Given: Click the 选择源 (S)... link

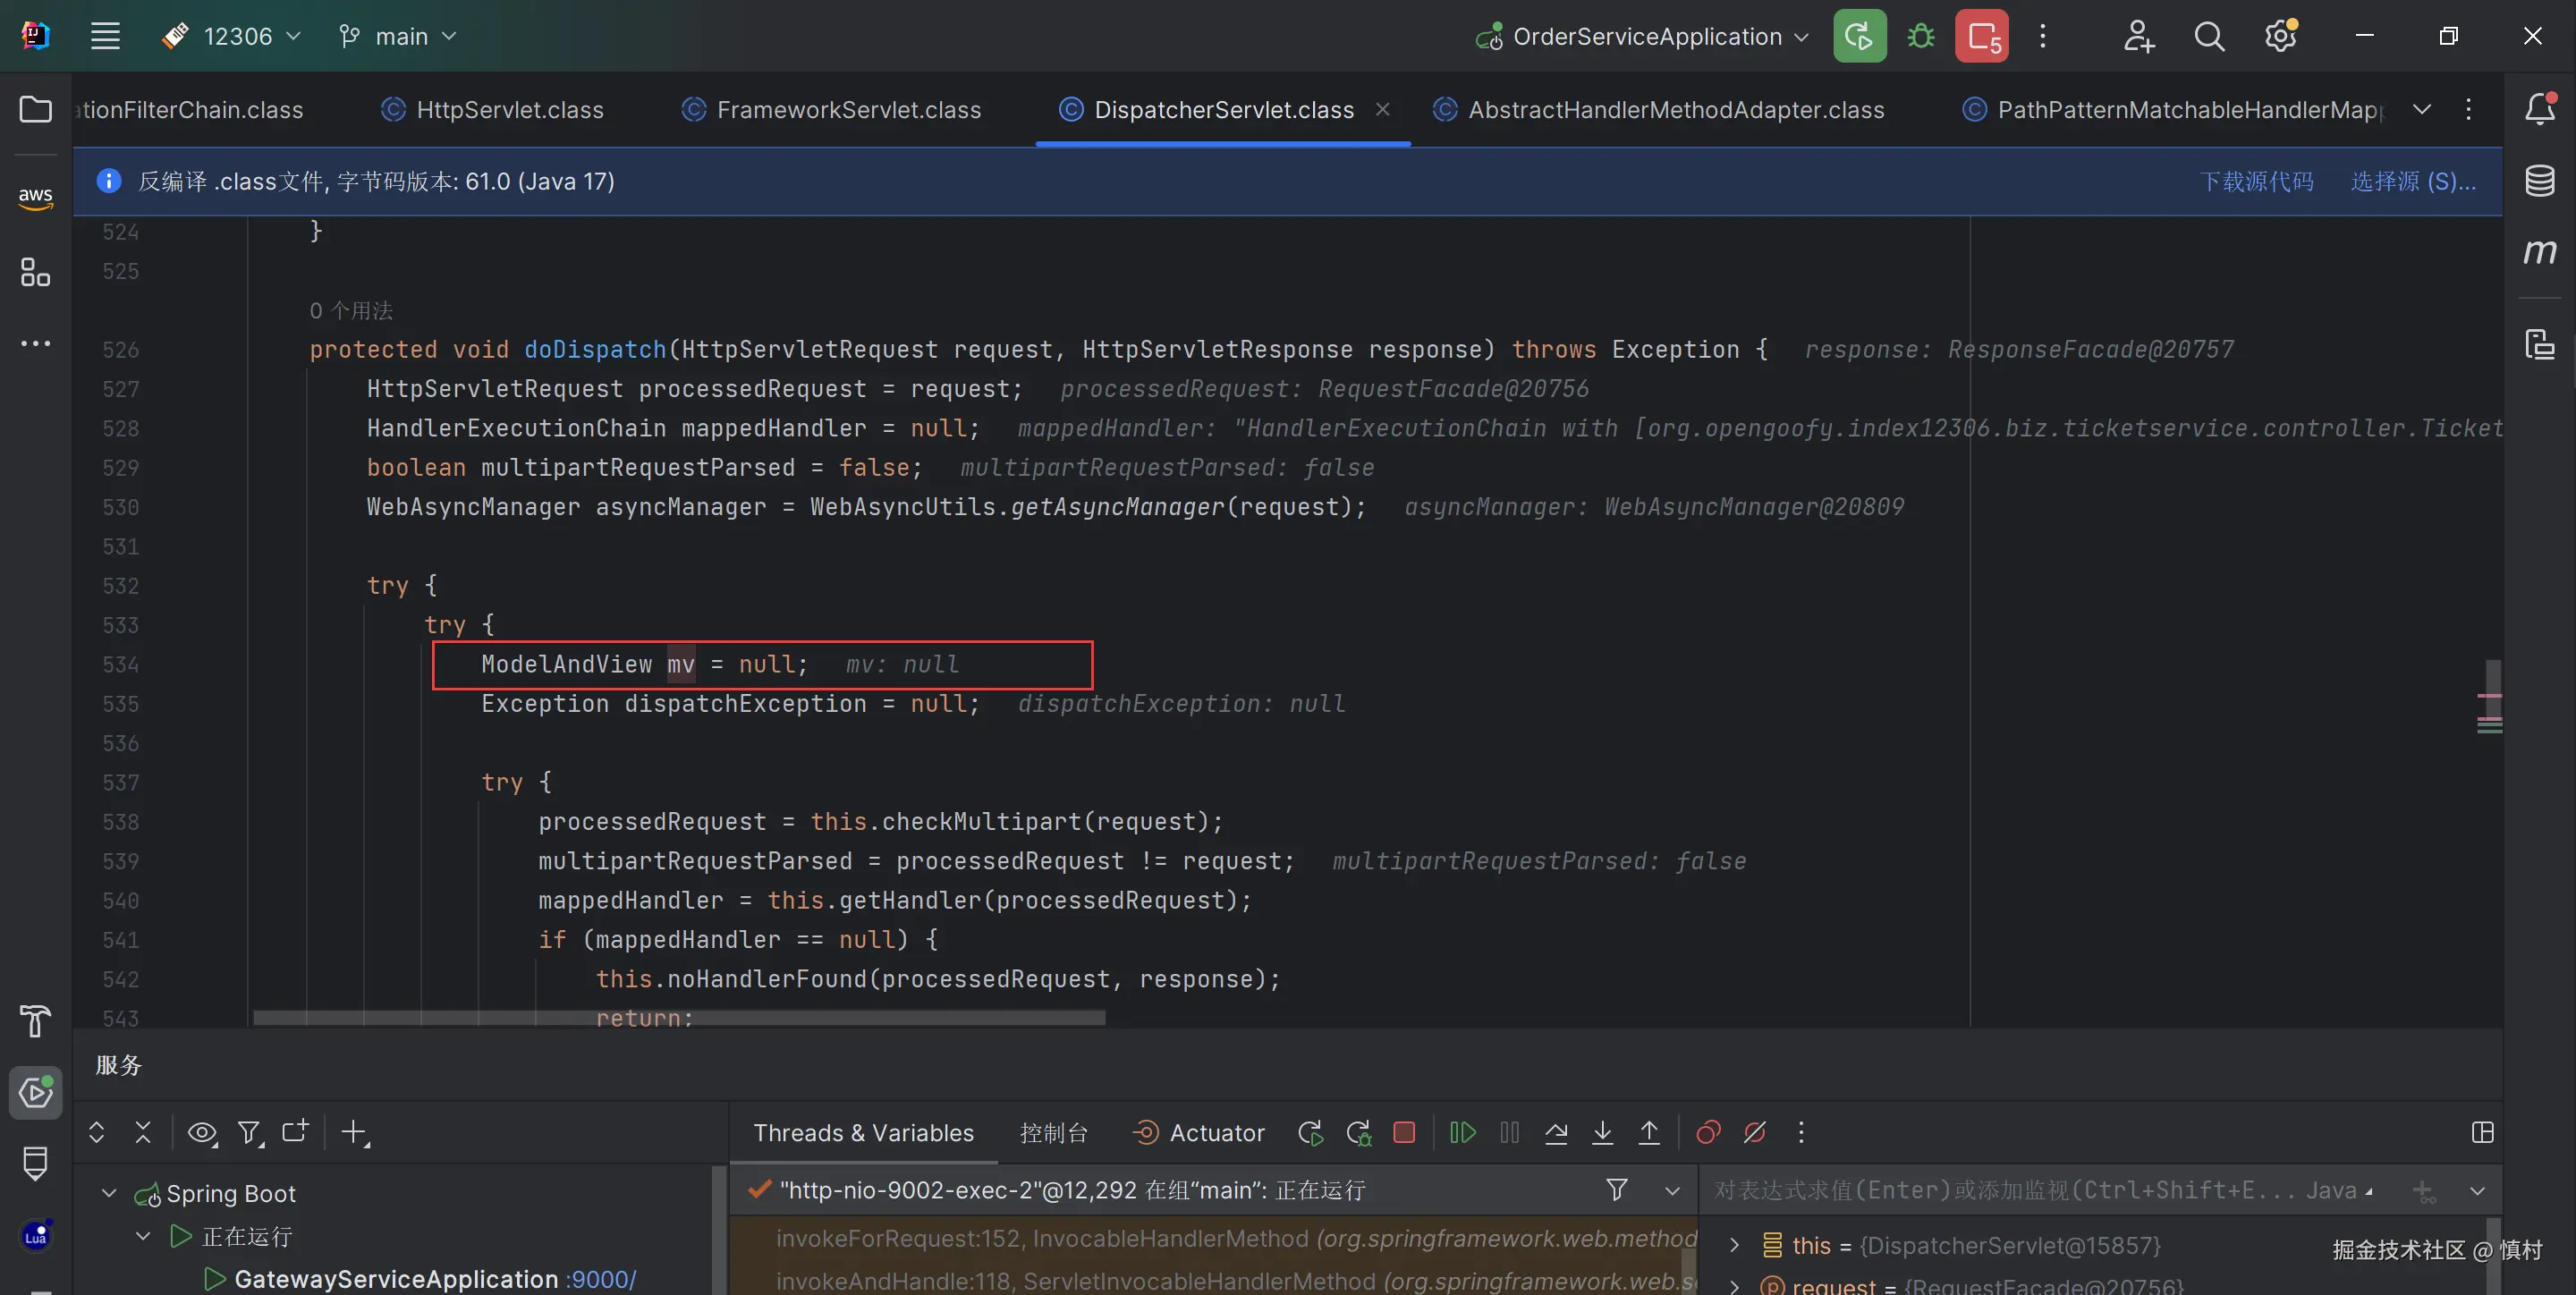Looking at the screenshot, I should pyautogui.click(x=2412, y=181).
